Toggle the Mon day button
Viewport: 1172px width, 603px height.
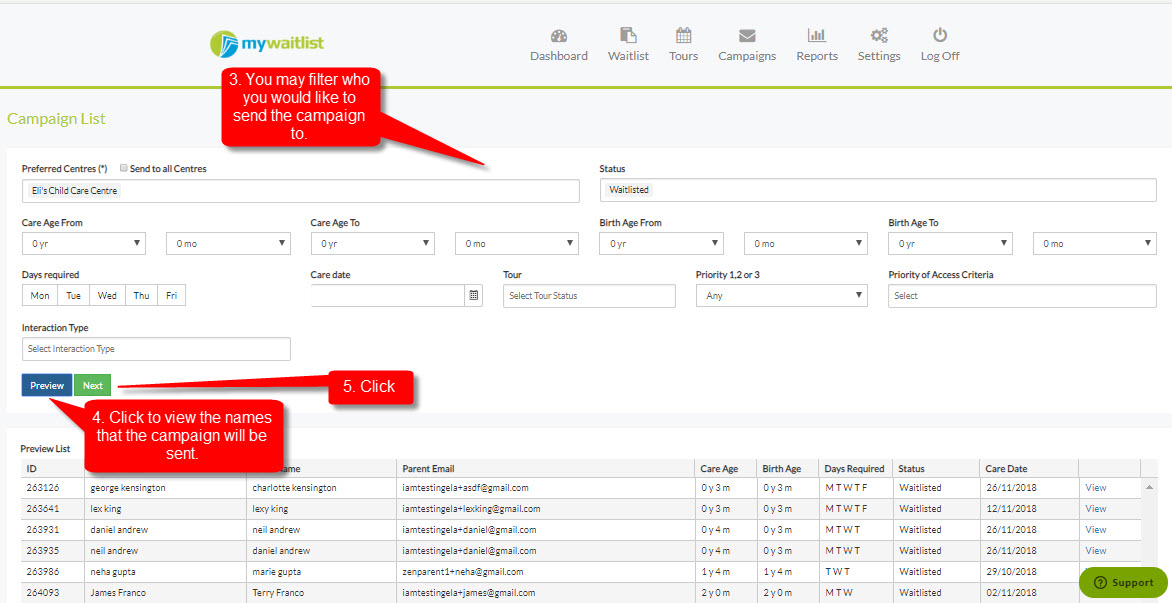(40, 296)
